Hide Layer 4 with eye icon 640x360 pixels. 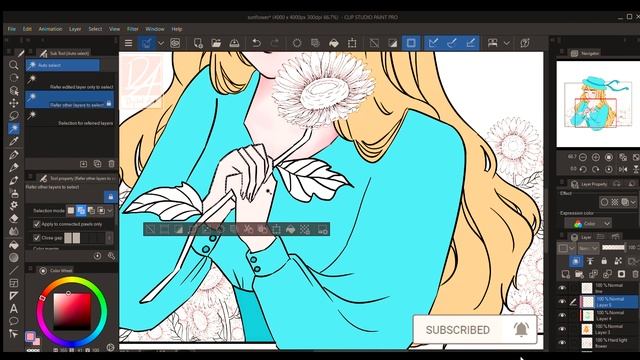562,316
